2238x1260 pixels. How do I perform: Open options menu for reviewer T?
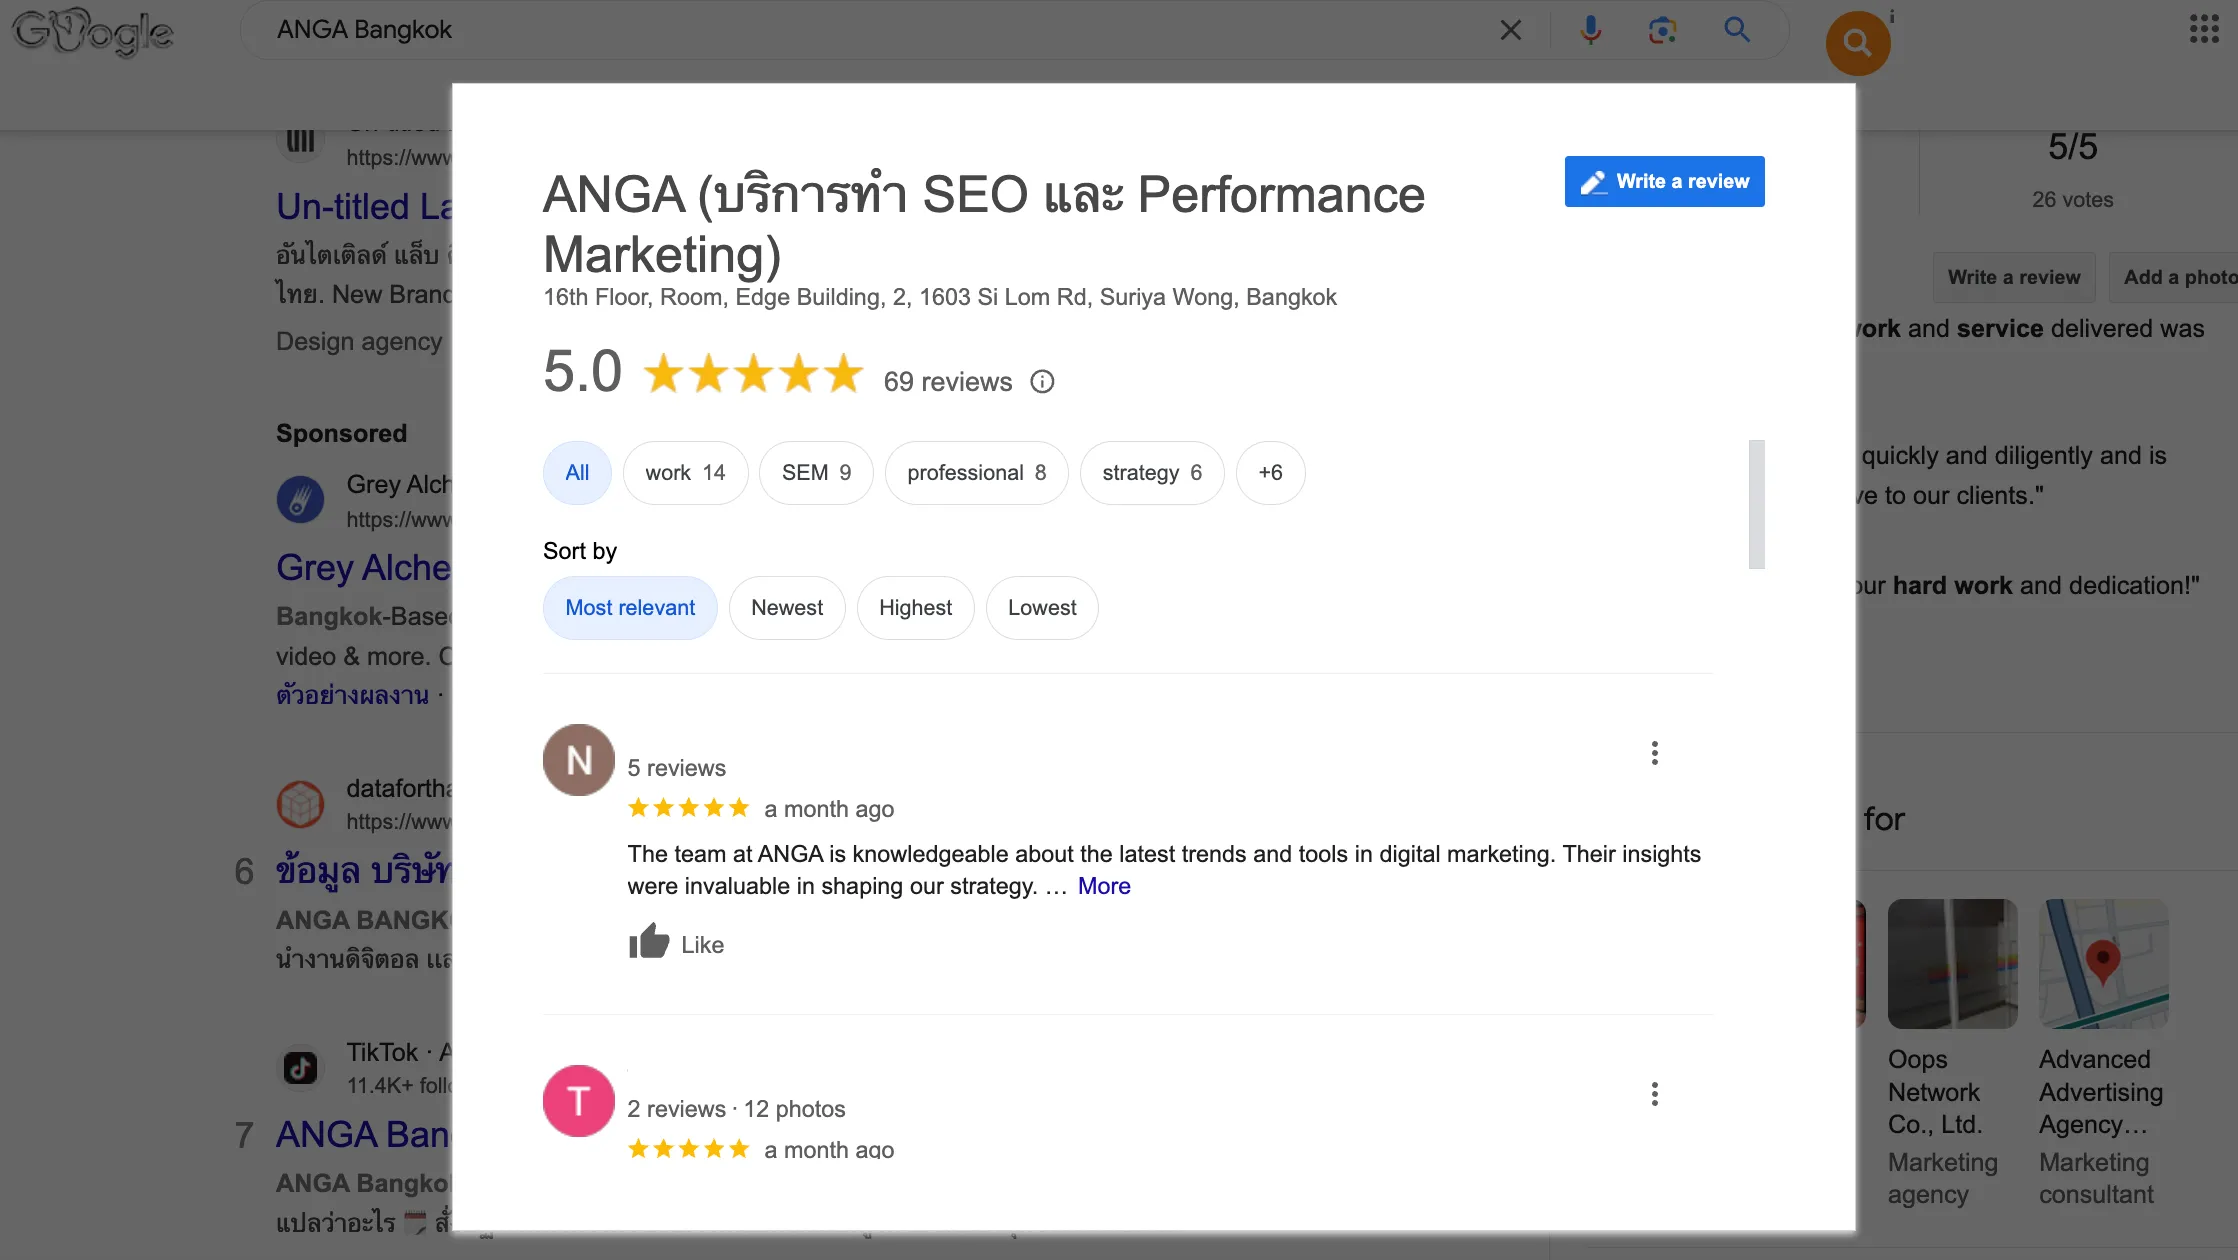click(x=1655, y=1094)
